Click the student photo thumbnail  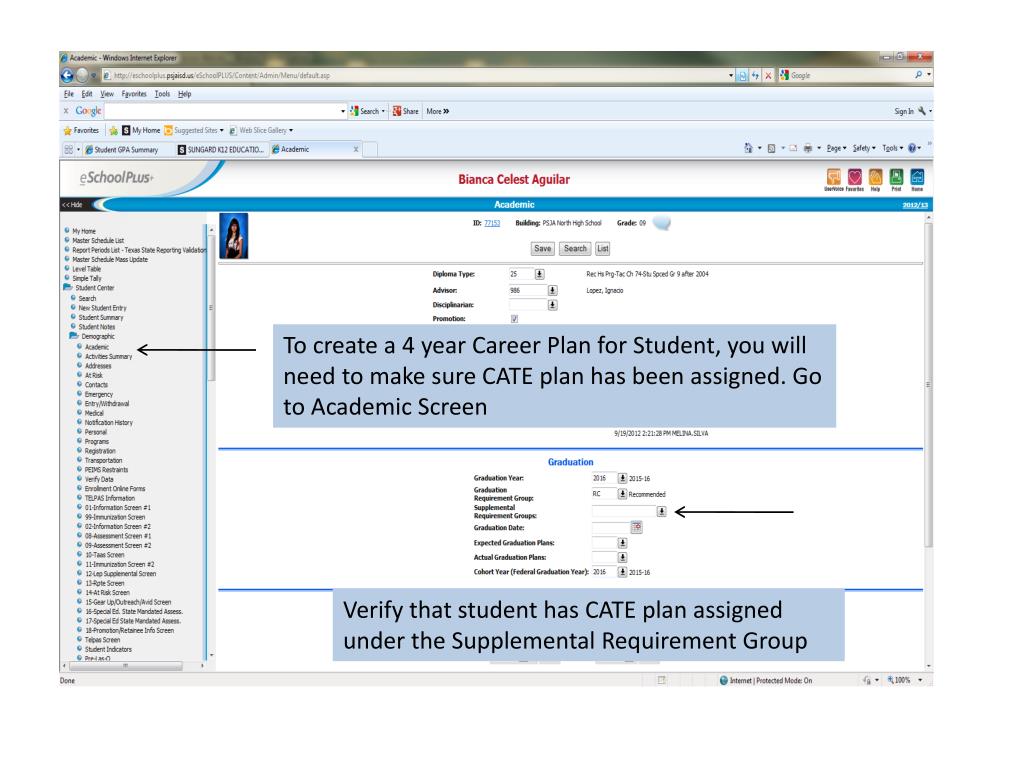[233, 236]
